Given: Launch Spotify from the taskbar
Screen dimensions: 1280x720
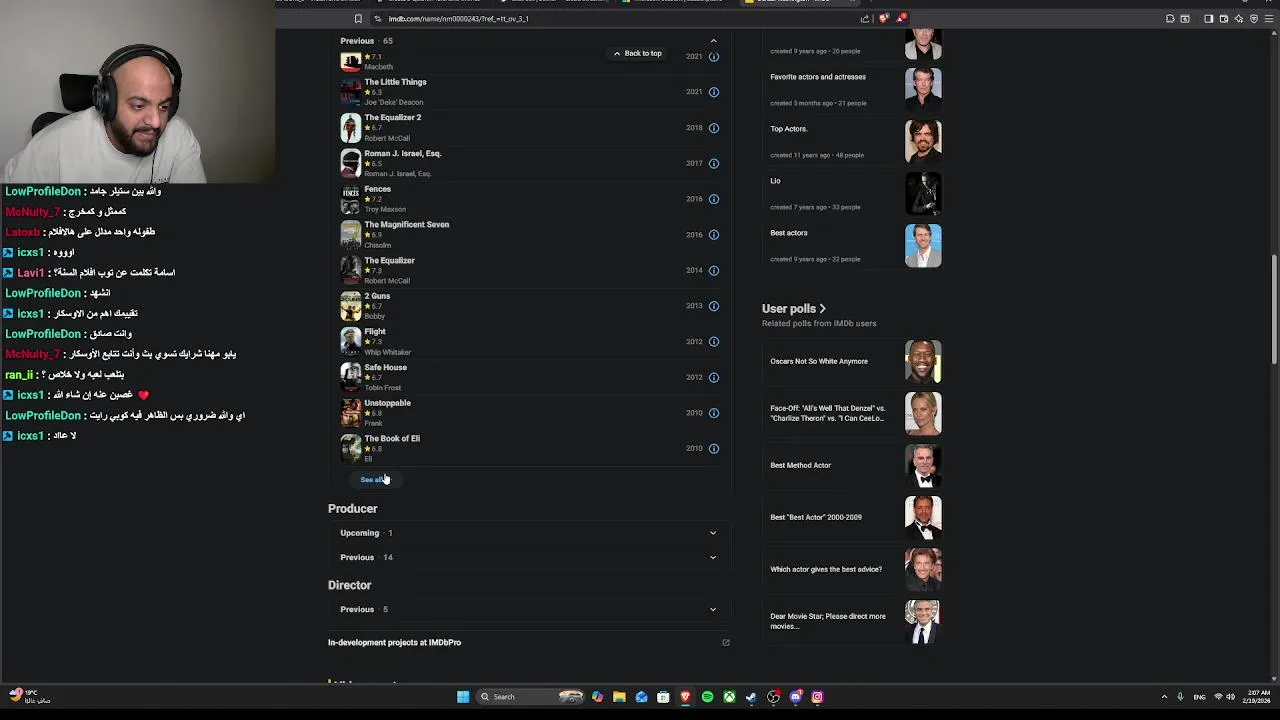Looking at the screenshot, I should (x=707, y=697).
